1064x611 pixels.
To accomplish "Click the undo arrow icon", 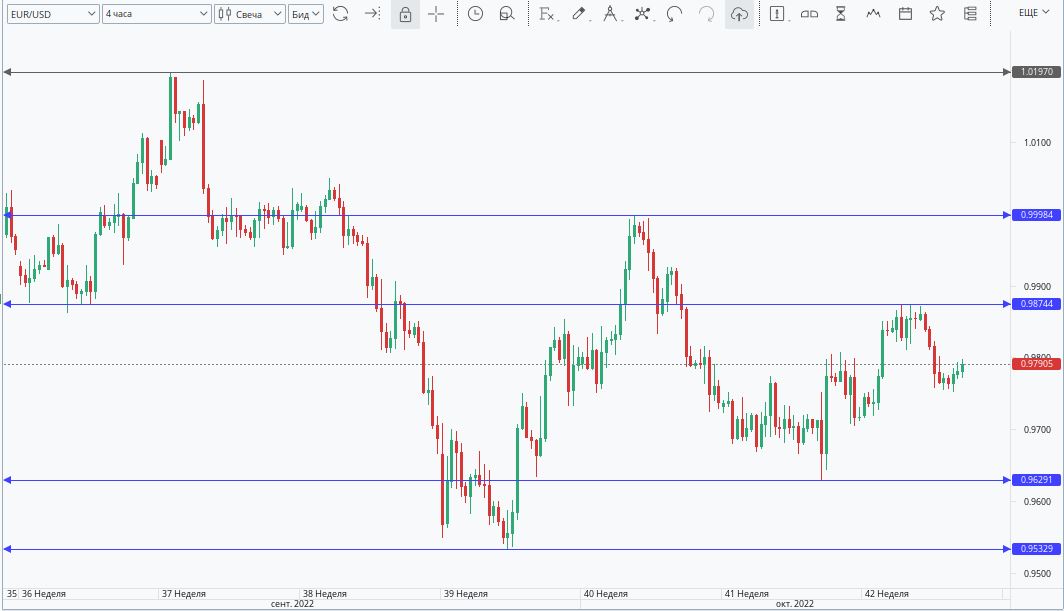I will point(674,14).
